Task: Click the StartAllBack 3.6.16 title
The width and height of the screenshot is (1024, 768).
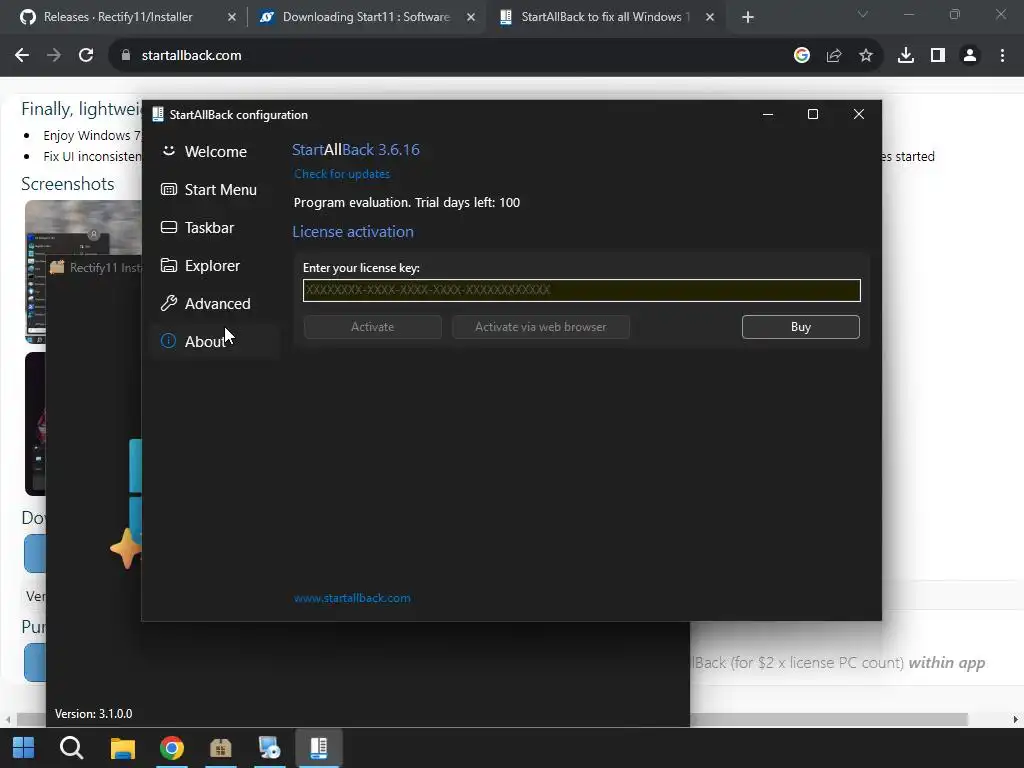Action: [356, 150]
